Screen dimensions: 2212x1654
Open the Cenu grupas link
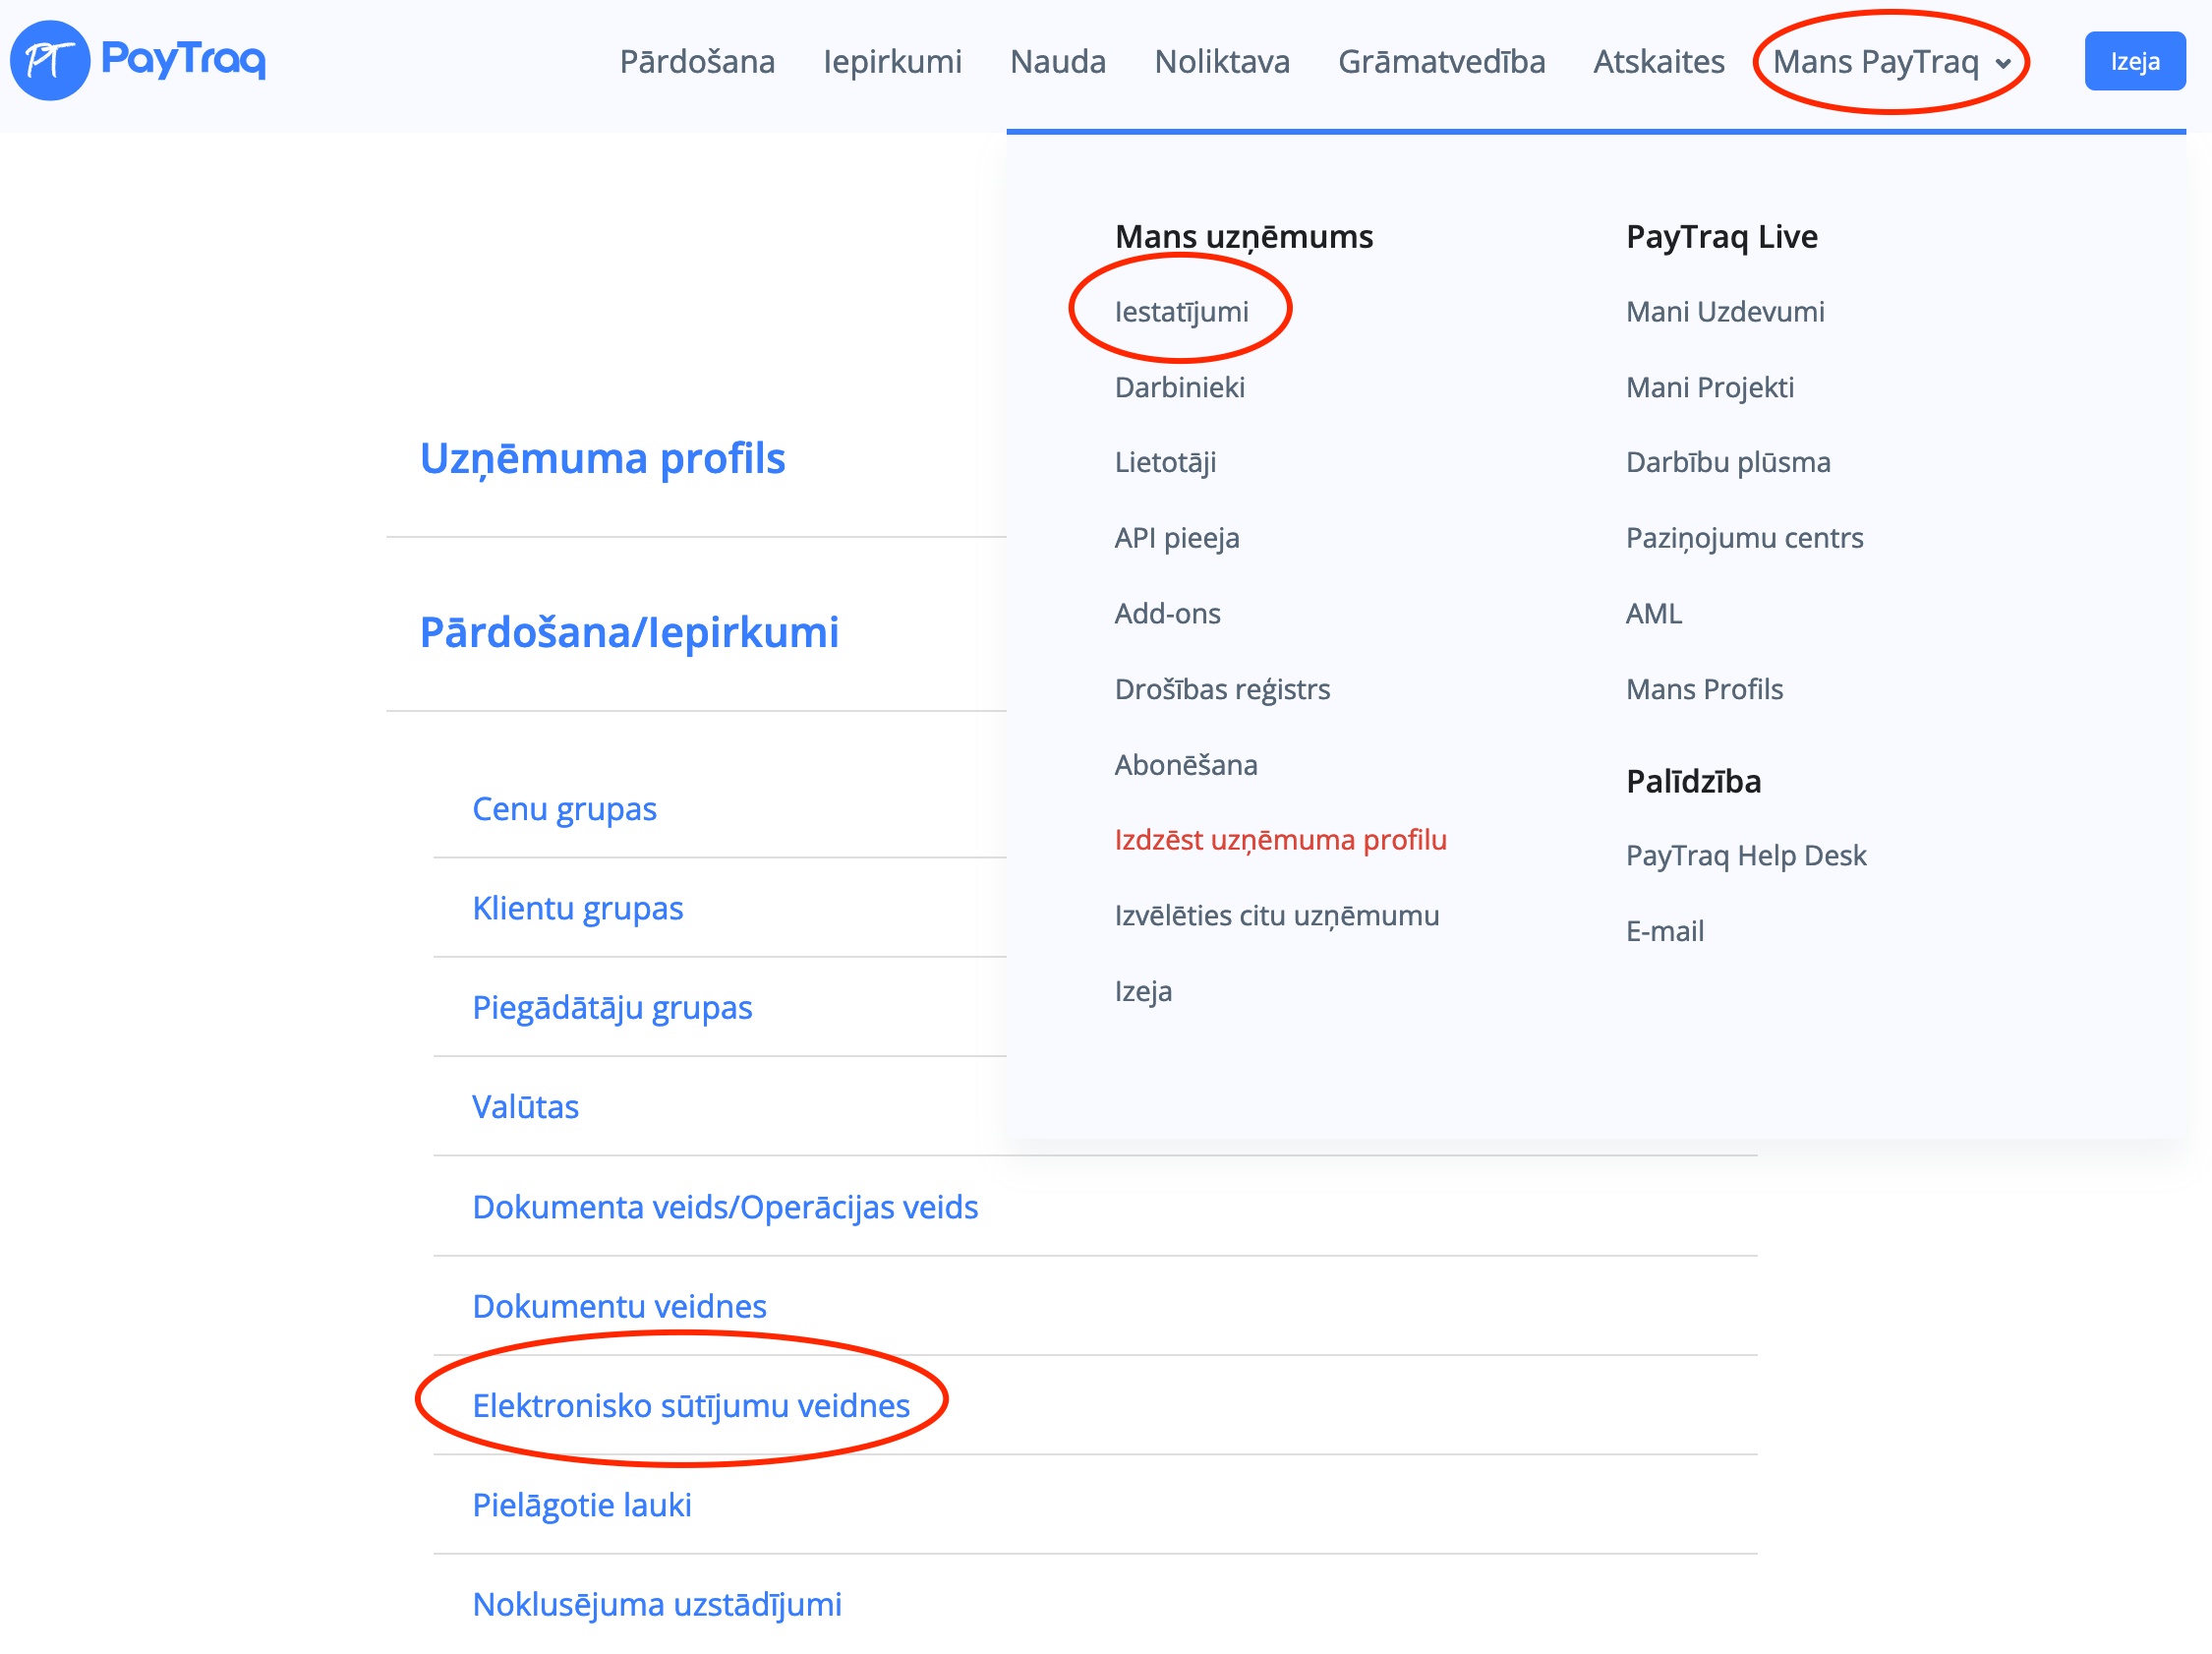pos(564,809)
